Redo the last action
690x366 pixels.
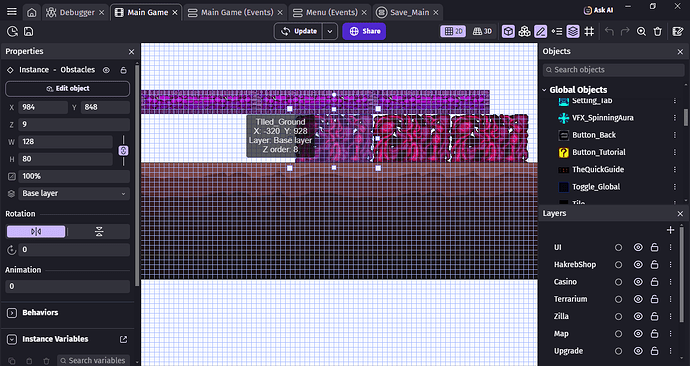click(x=625, y=31)
